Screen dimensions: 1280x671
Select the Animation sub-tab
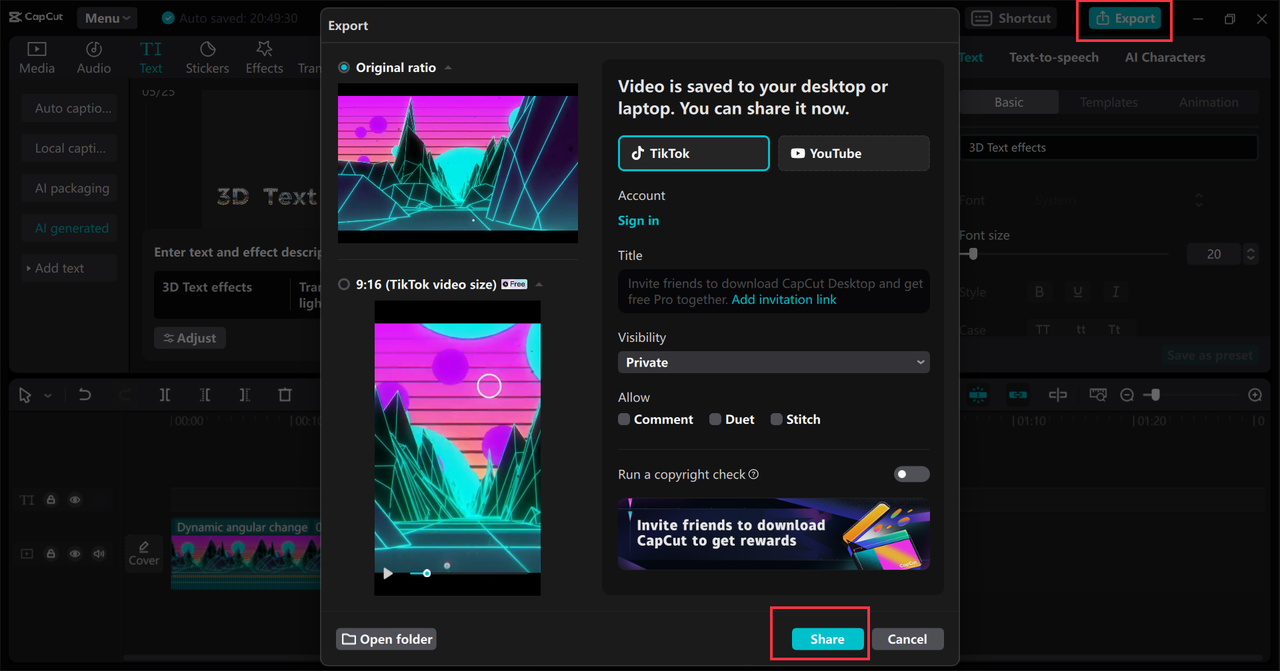point(1208,102)
